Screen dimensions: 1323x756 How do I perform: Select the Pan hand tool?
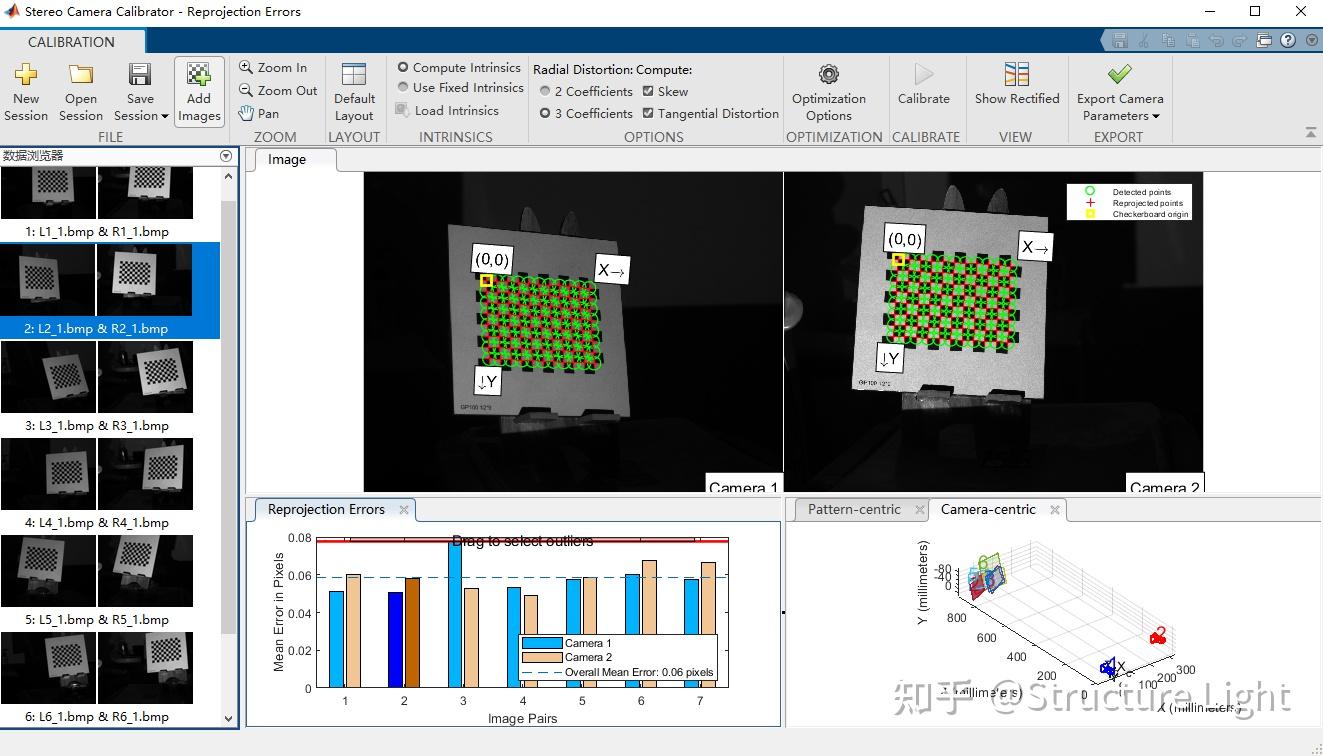point(246,113)
